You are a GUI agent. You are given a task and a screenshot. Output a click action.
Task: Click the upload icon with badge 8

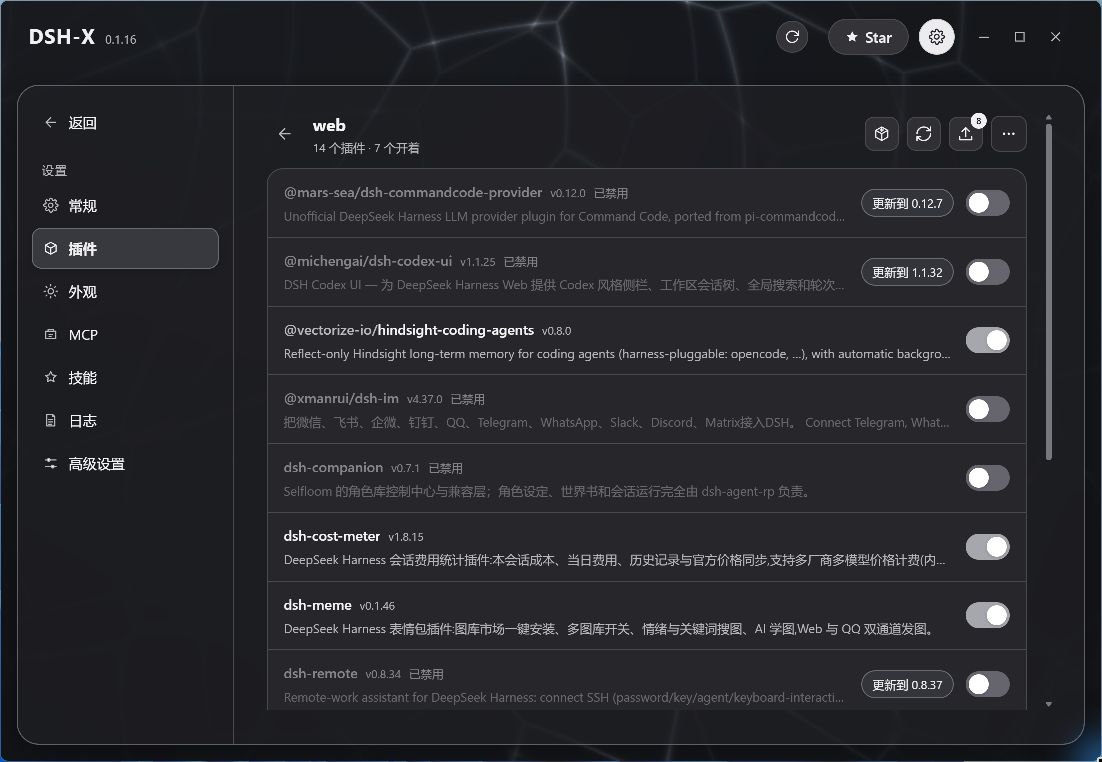pyautogui.click(x=966, y=134)
